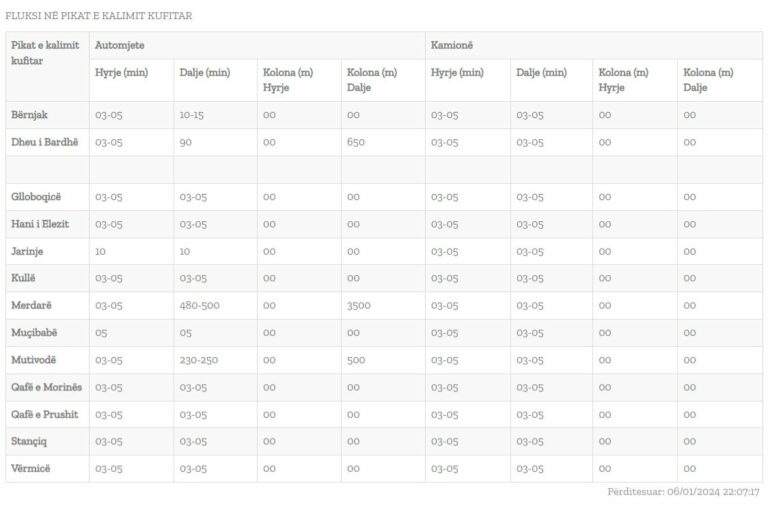Select the Vërmicë row label

(x=29, y=468)
